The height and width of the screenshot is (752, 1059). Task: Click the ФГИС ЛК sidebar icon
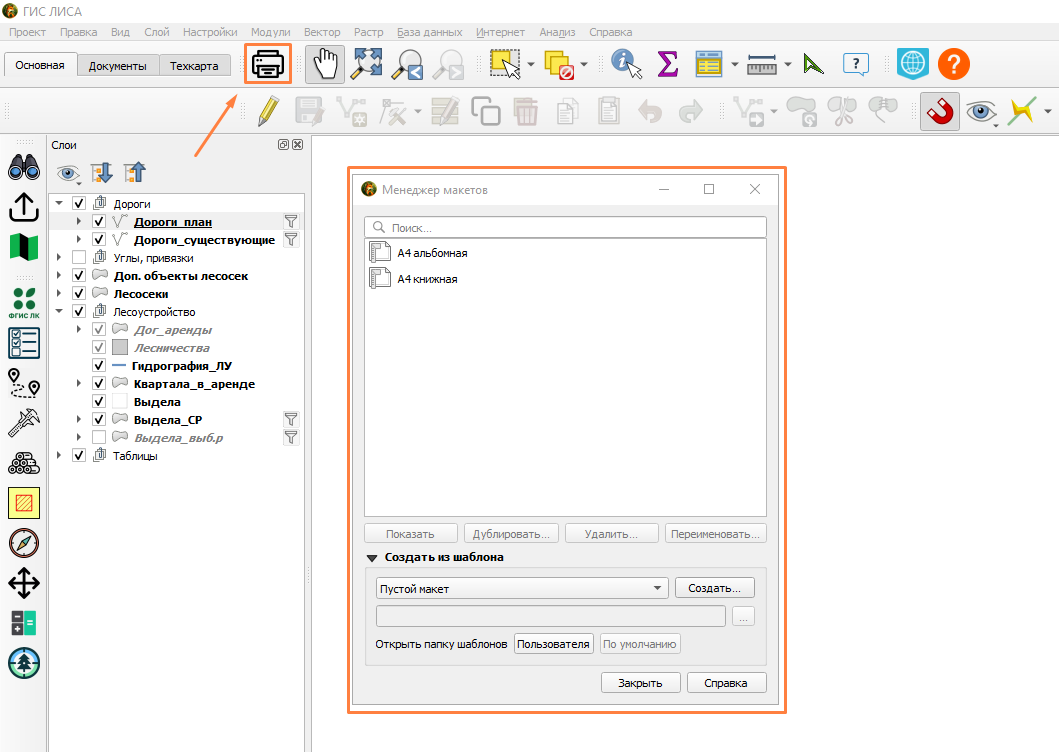[x=24, y=302]
